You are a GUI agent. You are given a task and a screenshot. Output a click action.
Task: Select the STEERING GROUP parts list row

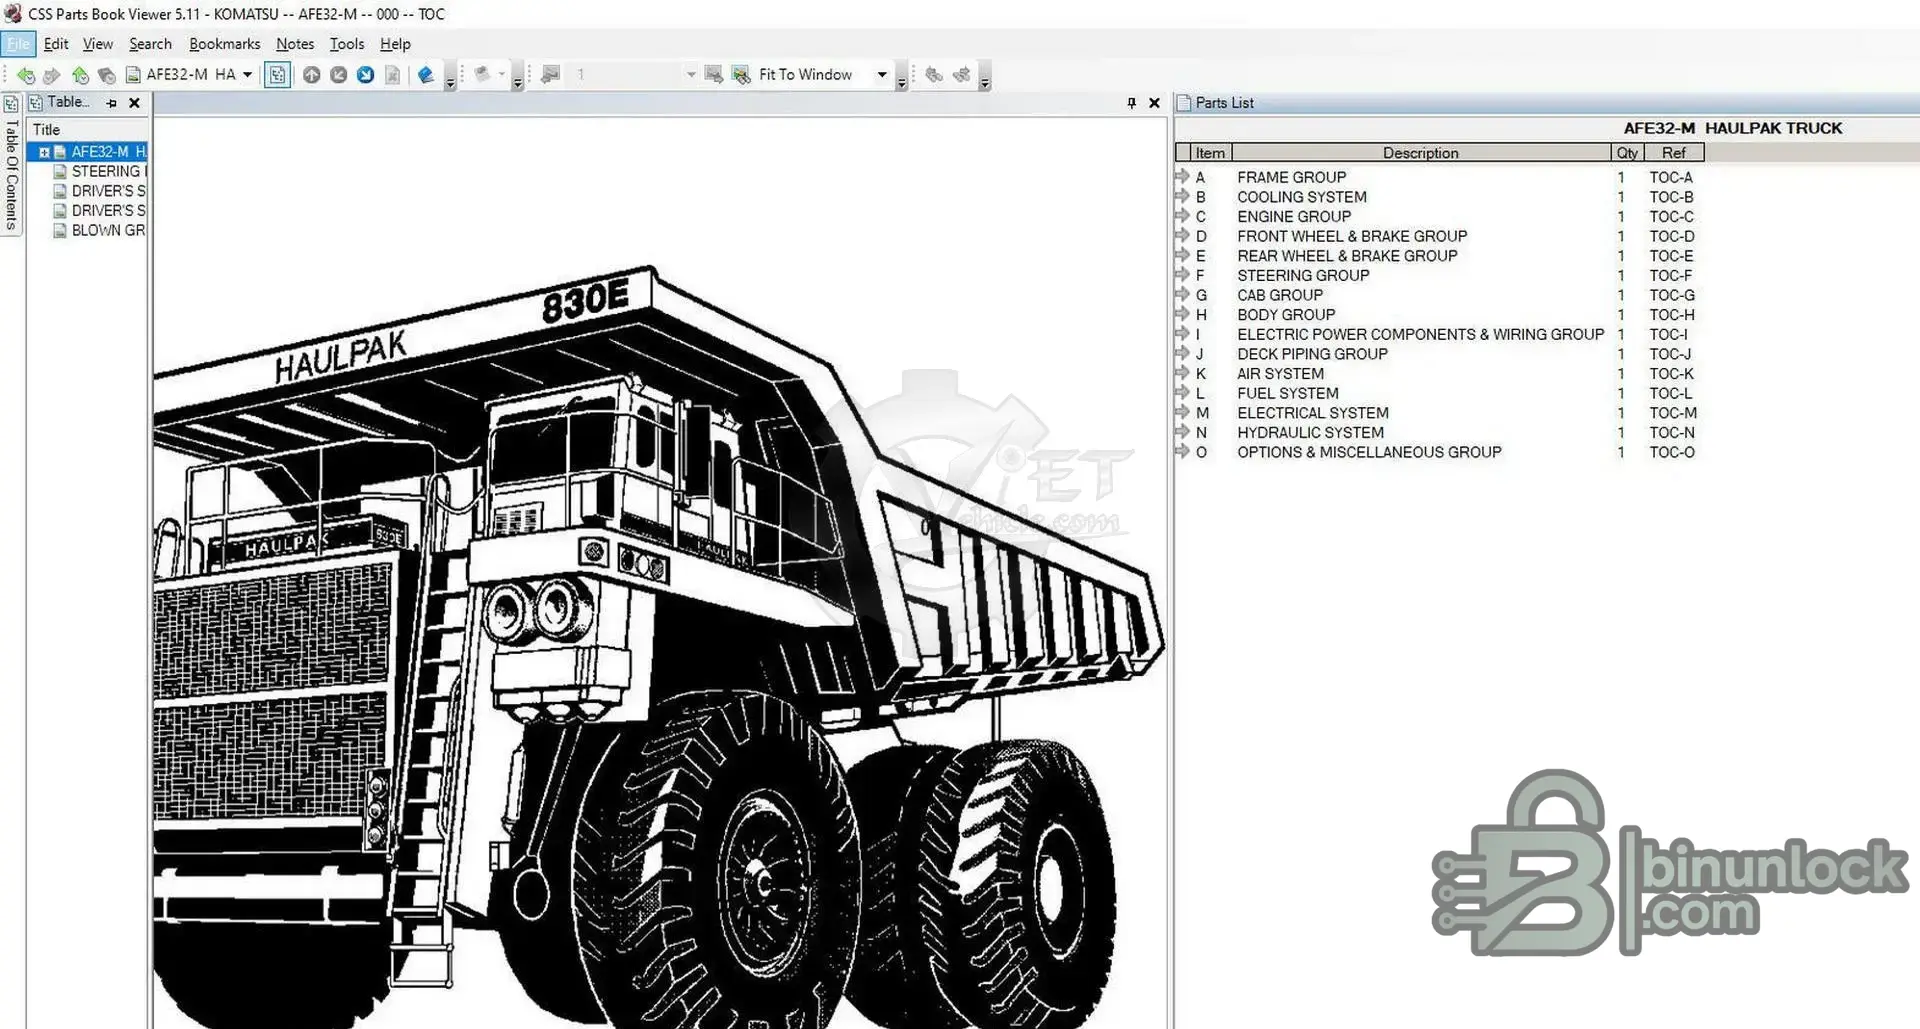pyautogui.click(x=1440, y=275)
